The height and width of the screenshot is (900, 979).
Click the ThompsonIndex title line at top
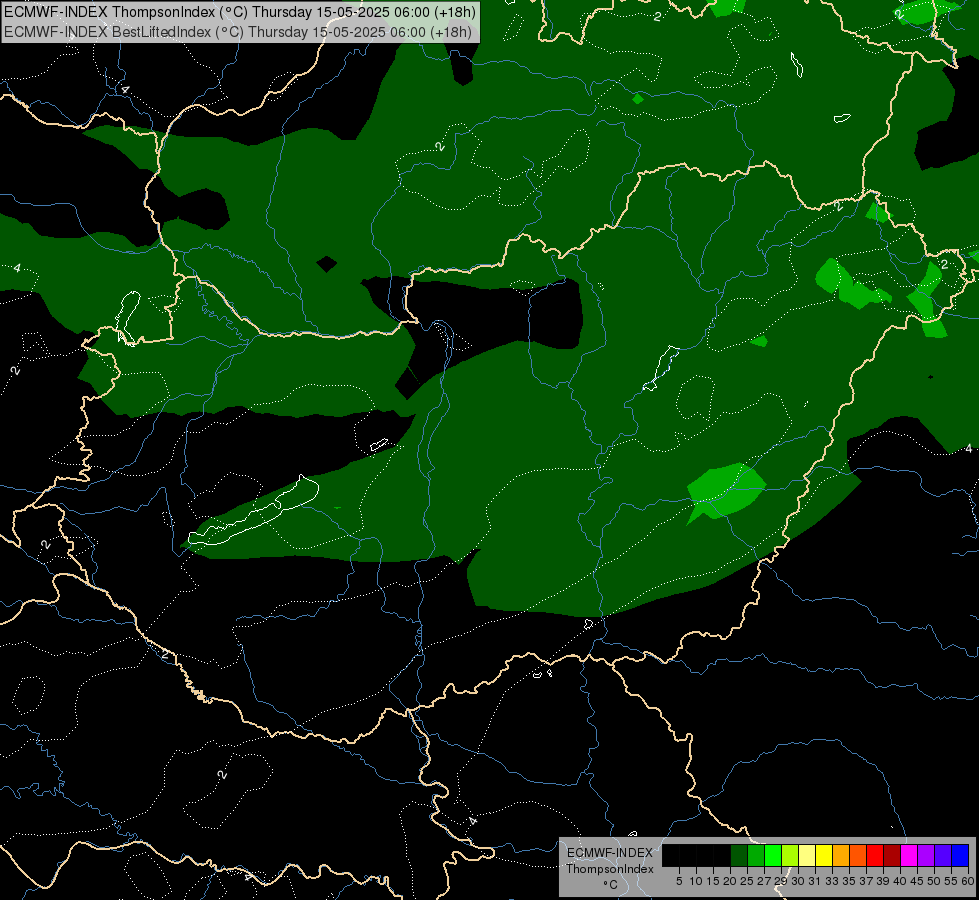point(240,11)
